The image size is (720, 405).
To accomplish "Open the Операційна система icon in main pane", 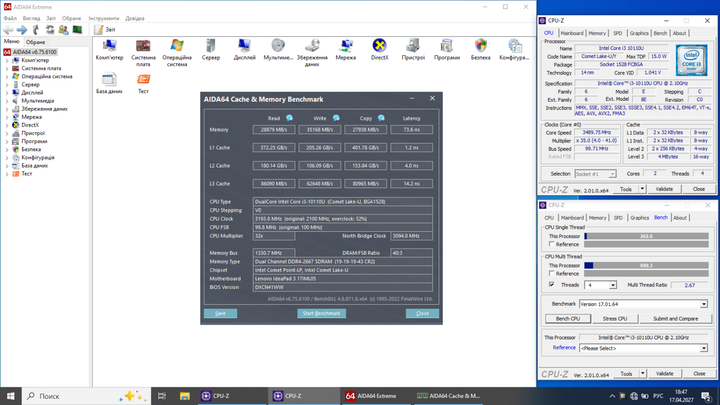I will point(177,52).
